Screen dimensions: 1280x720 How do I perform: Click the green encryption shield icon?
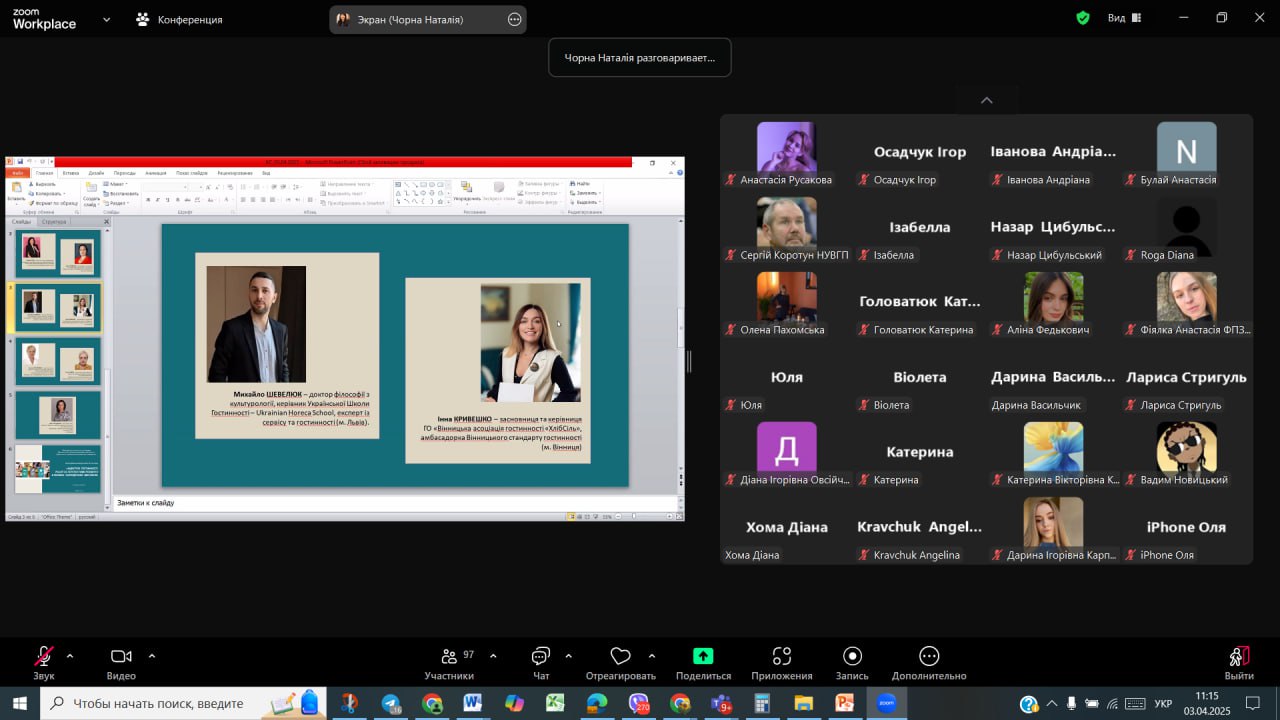pyautogui.click(x=1083, y=18)
